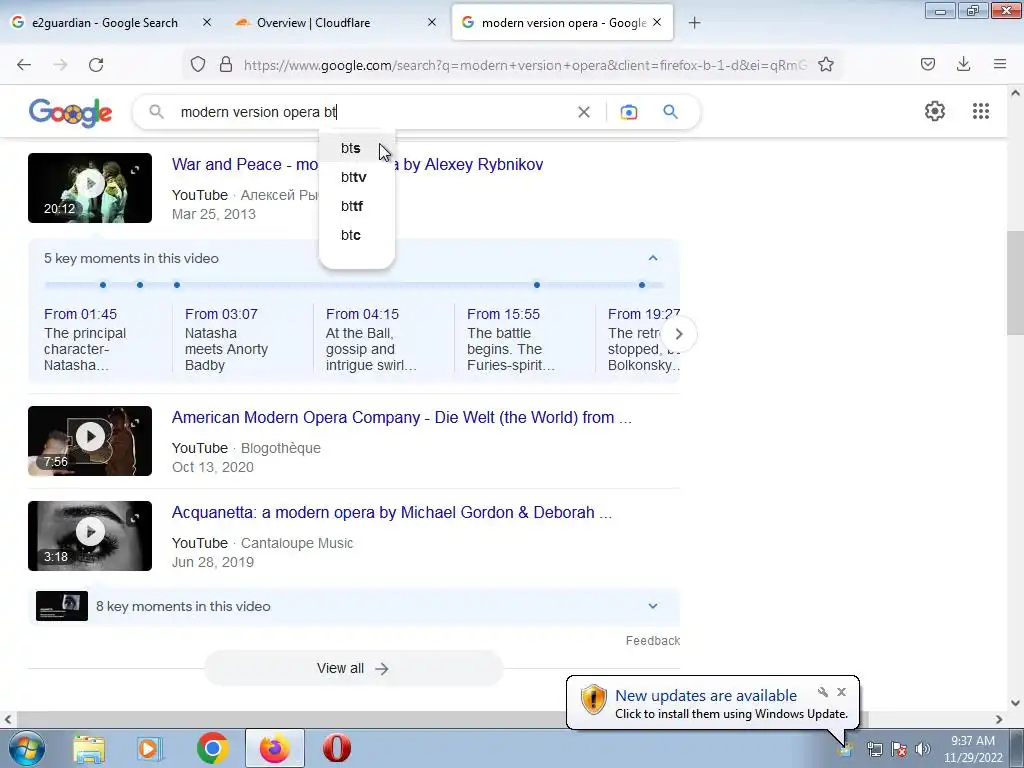Open the Firefox Downloads panel
Image resolution: width=1024 pixels, height=768 pixels.
click(x=963, y=64)
